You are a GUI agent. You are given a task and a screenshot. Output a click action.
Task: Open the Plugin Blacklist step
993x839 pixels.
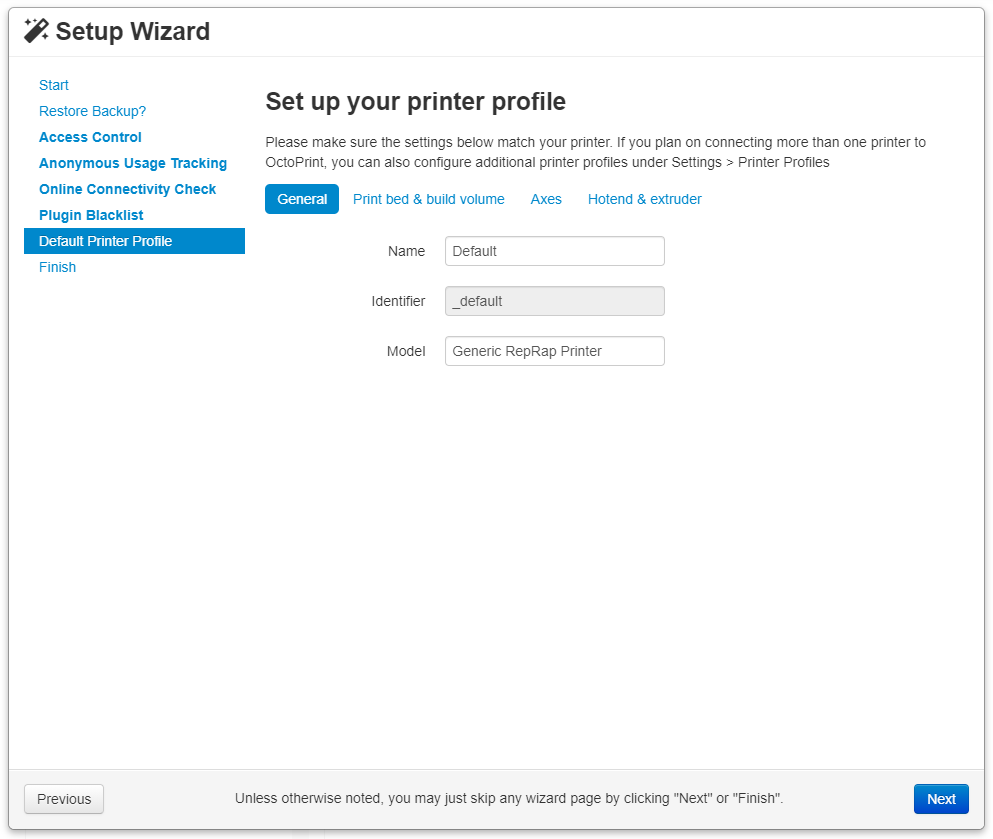point(91,215)
